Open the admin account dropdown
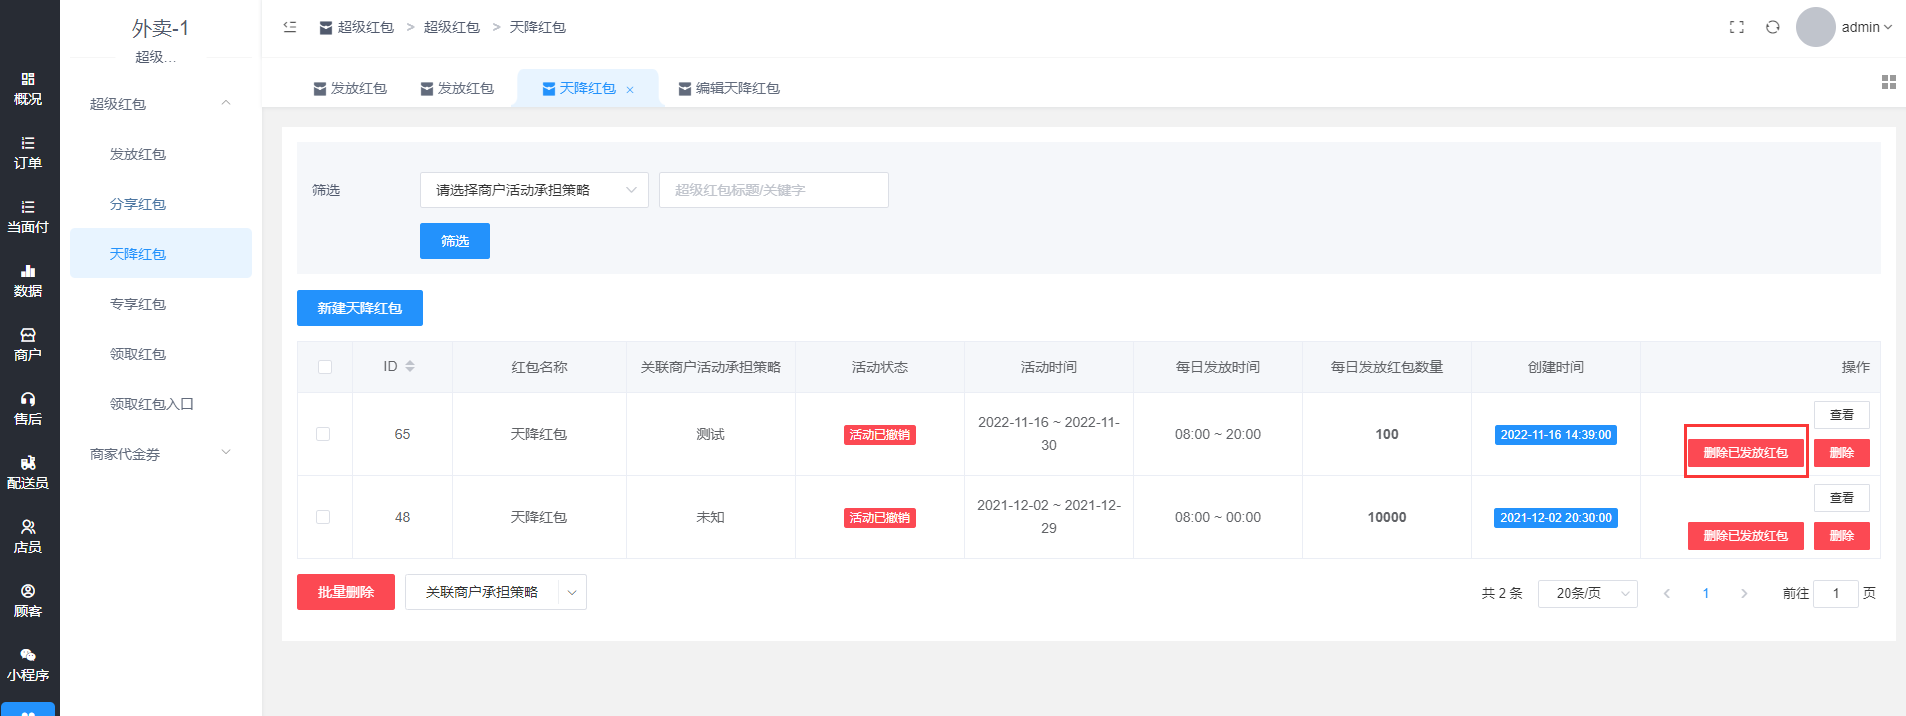This screenshot has width=1906, height=716. tap(1867, 27)
